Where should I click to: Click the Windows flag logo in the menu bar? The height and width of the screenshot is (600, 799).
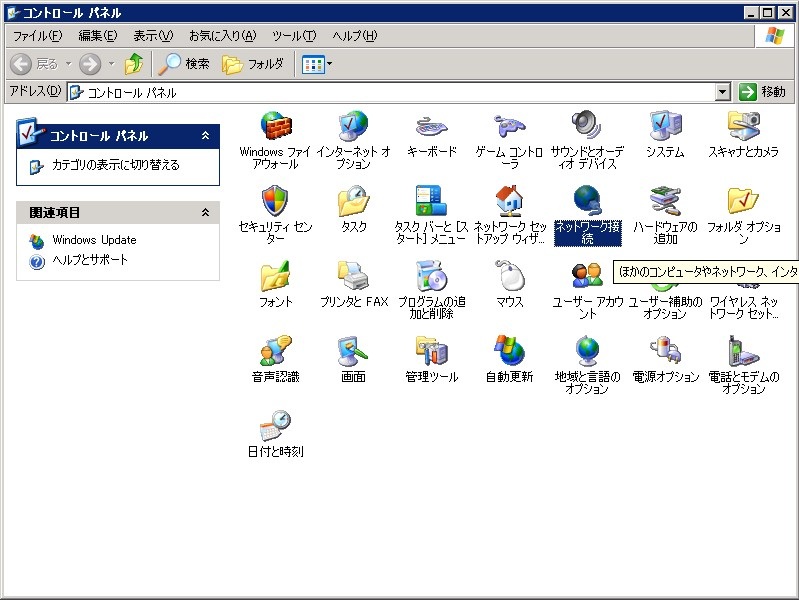click(x=775, y=36)
